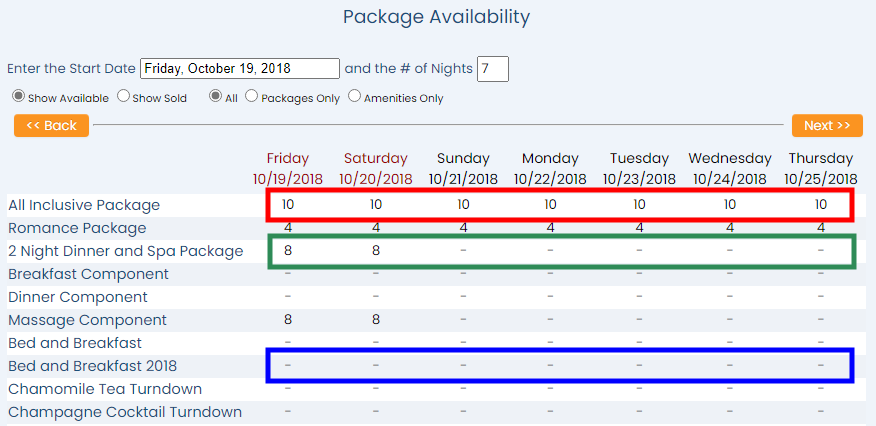Image resolution: width=876 pixels, height=426 pixels.
Task: Click Romance Package availability 4 on Sunday
Action: coord(463,228)
